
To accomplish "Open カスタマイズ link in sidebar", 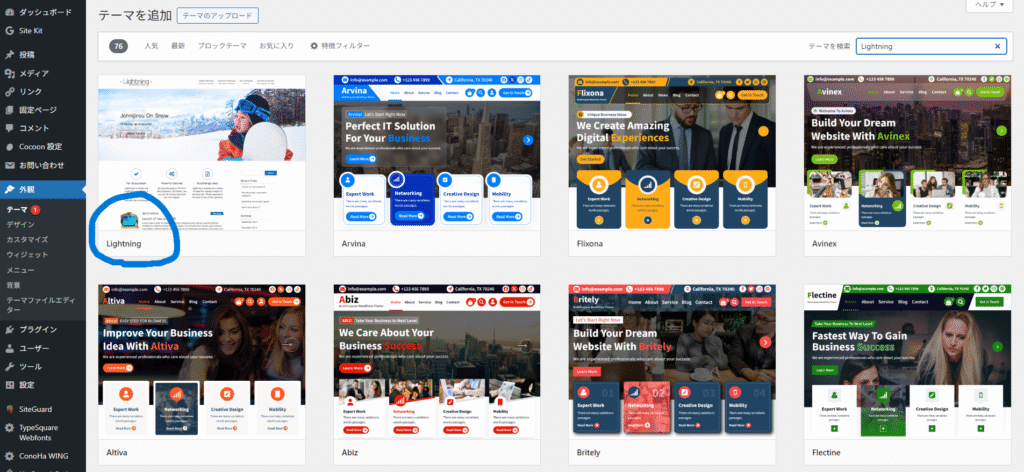I will click(x=28, y=240).
